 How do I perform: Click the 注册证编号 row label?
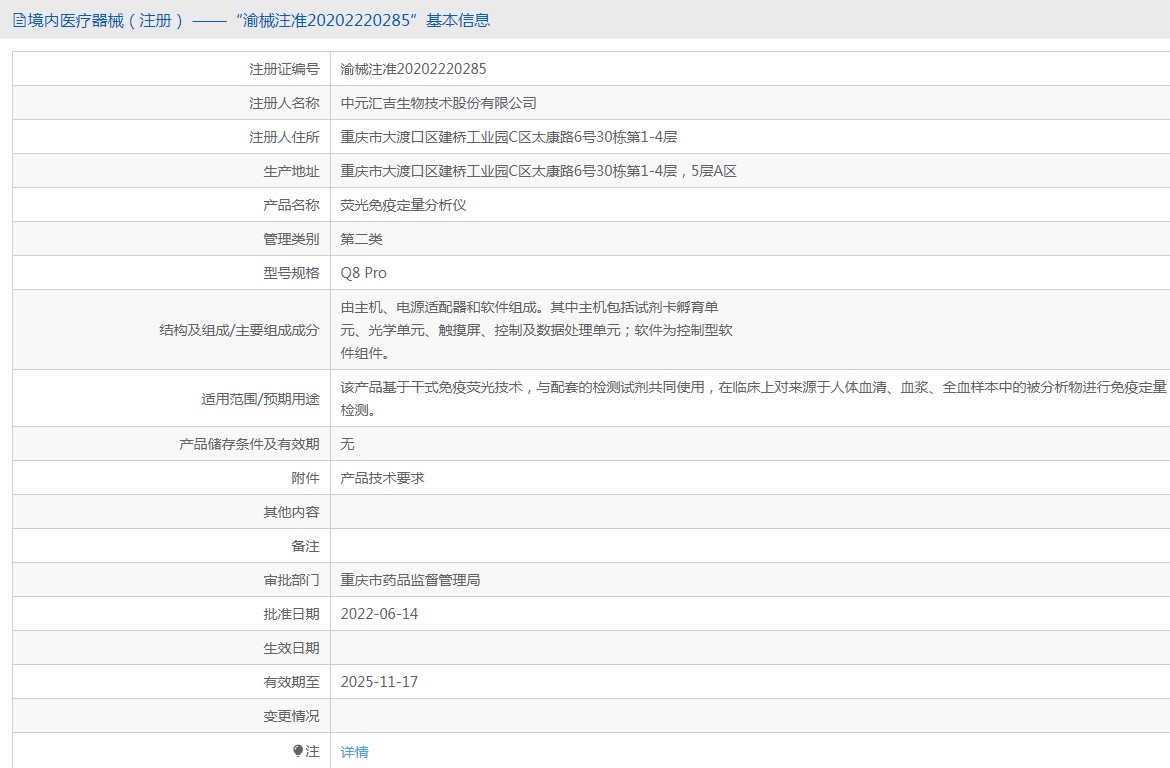[284, 69]
